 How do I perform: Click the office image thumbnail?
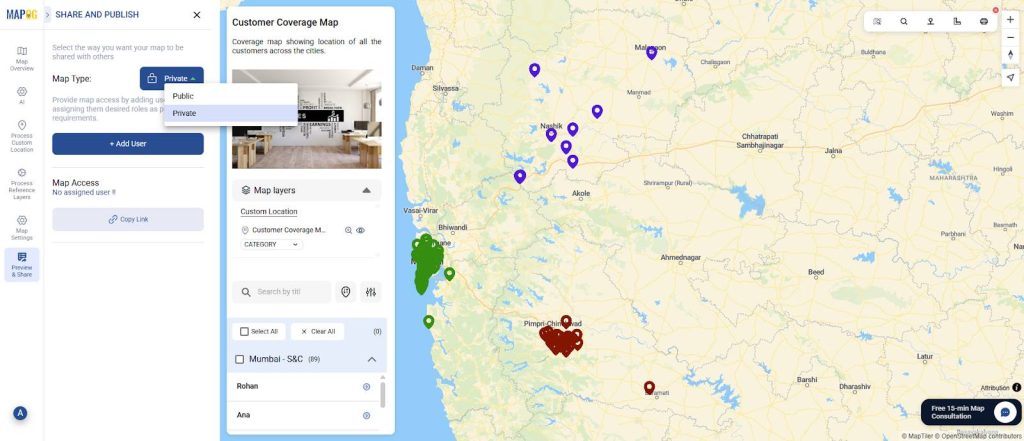(307, 119)
